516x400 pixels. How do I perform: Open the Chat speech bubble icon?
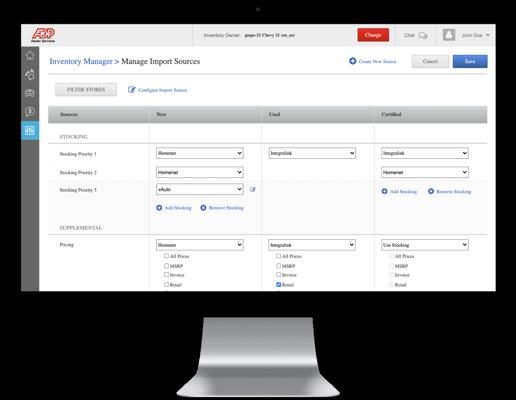pyautogui.click(x=423, y=35)
